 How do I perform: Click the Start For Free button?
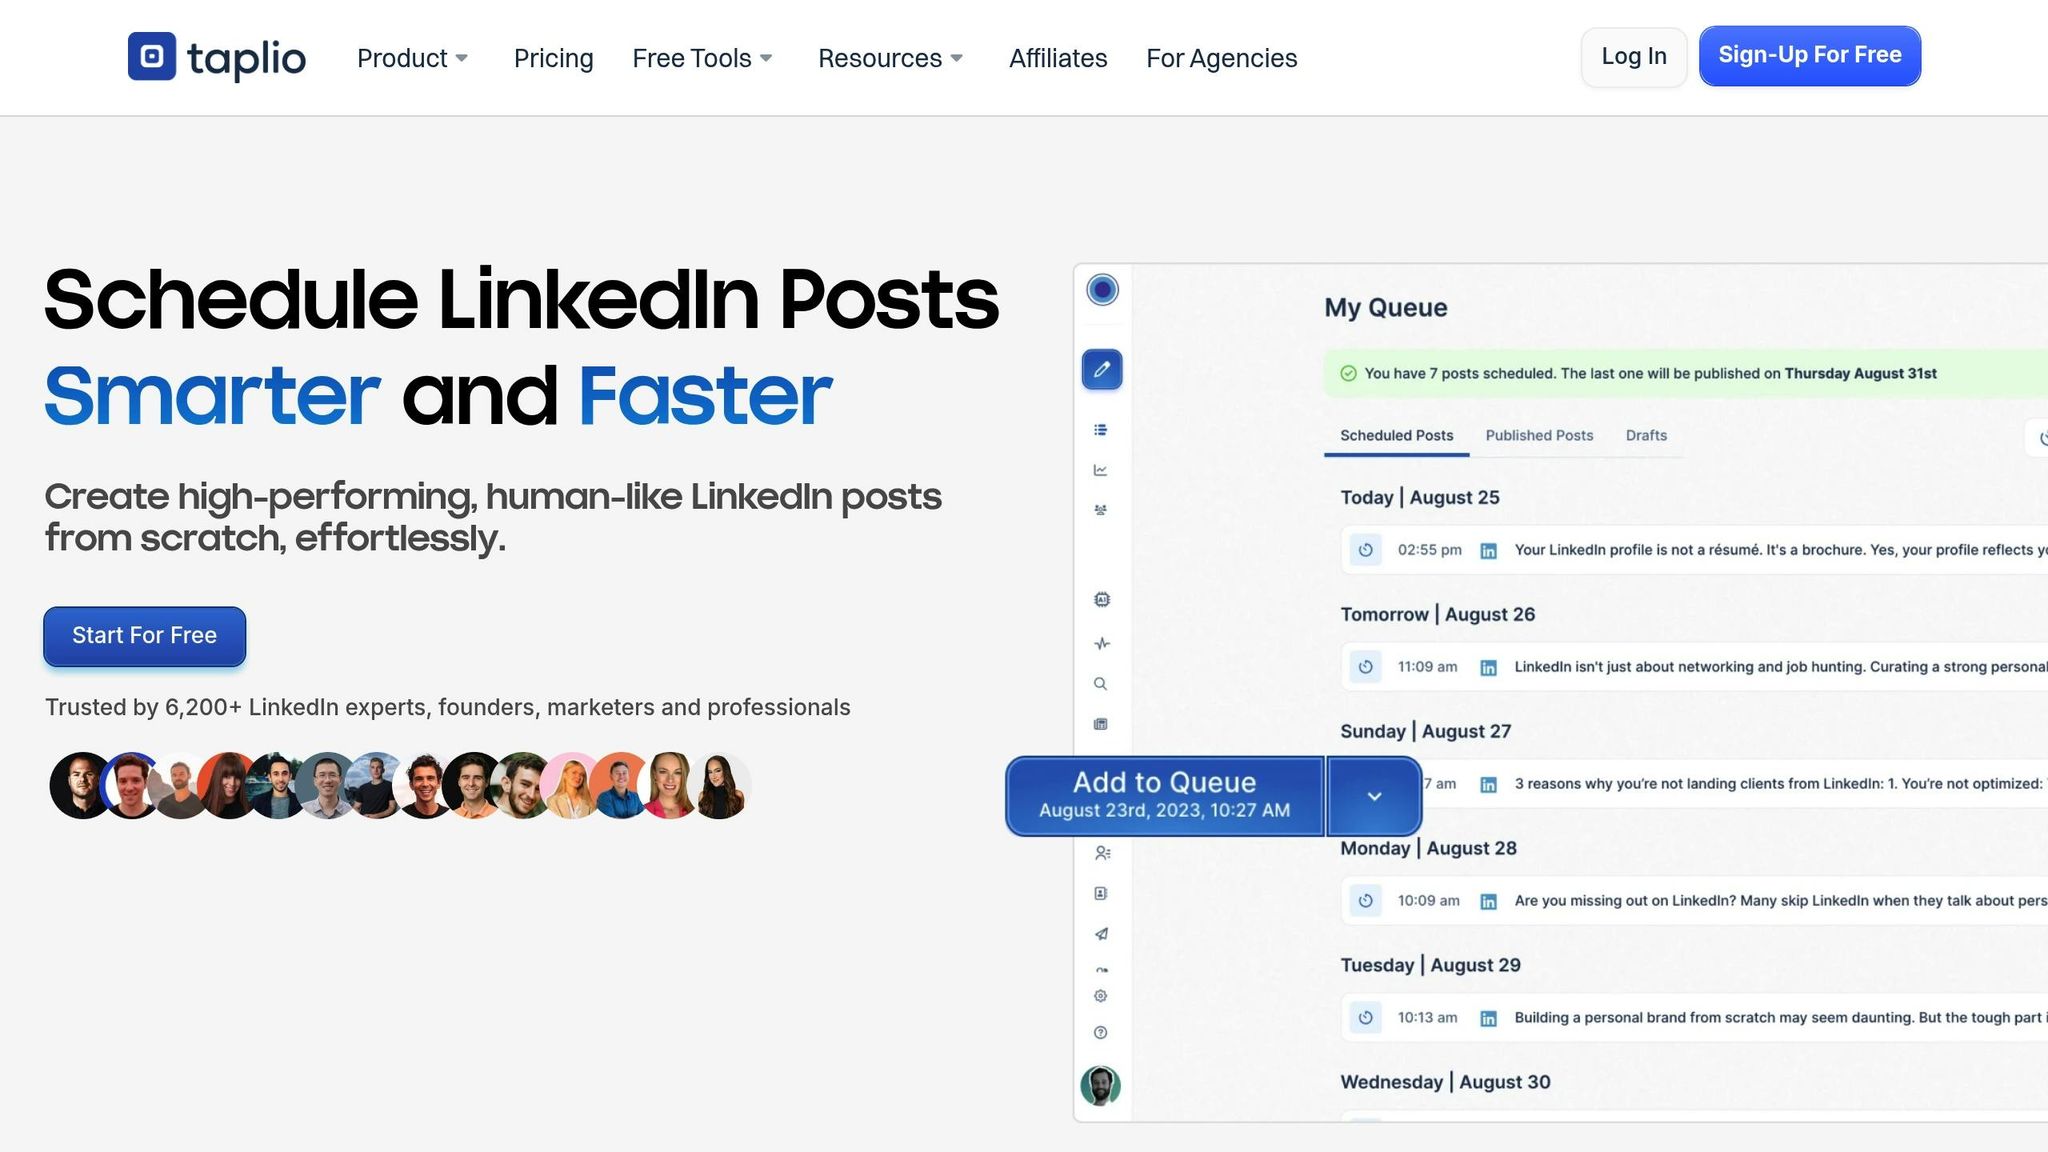(x=144, y=636)
